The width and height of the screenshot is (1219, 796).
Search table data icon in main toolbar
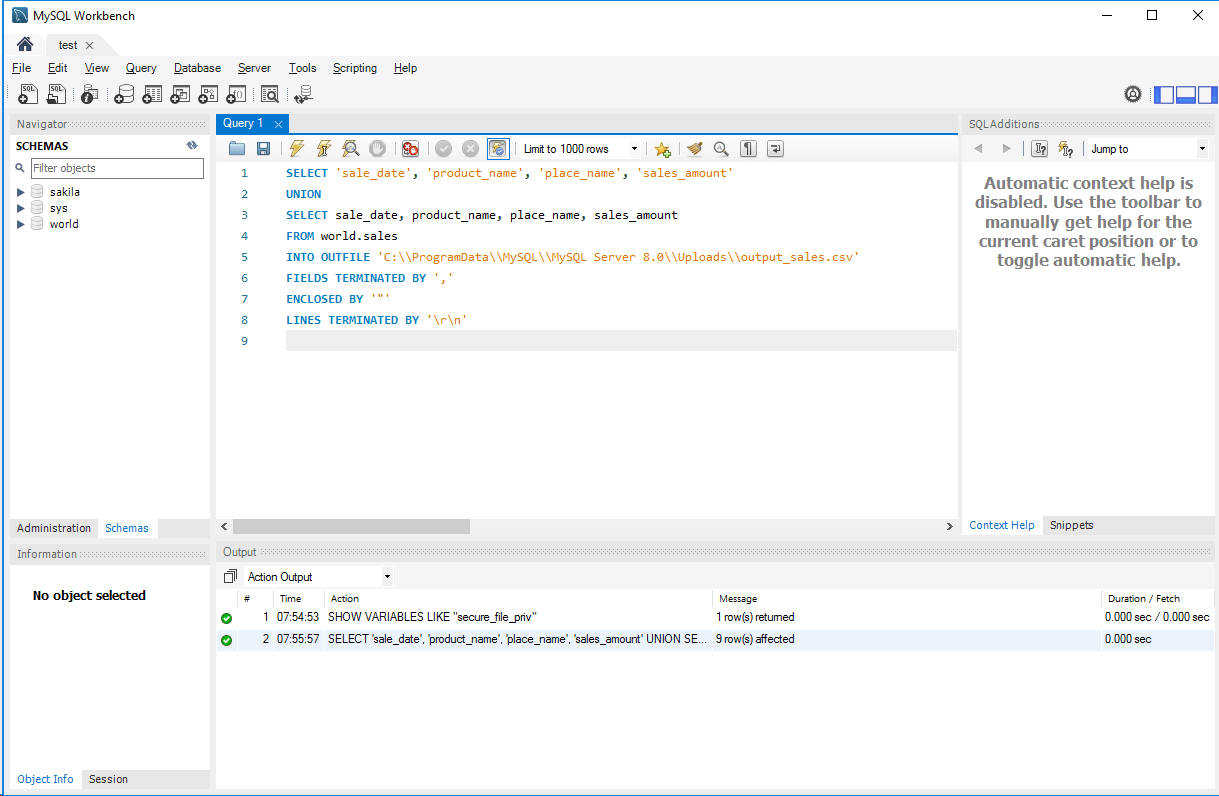[x=269, y=94]
